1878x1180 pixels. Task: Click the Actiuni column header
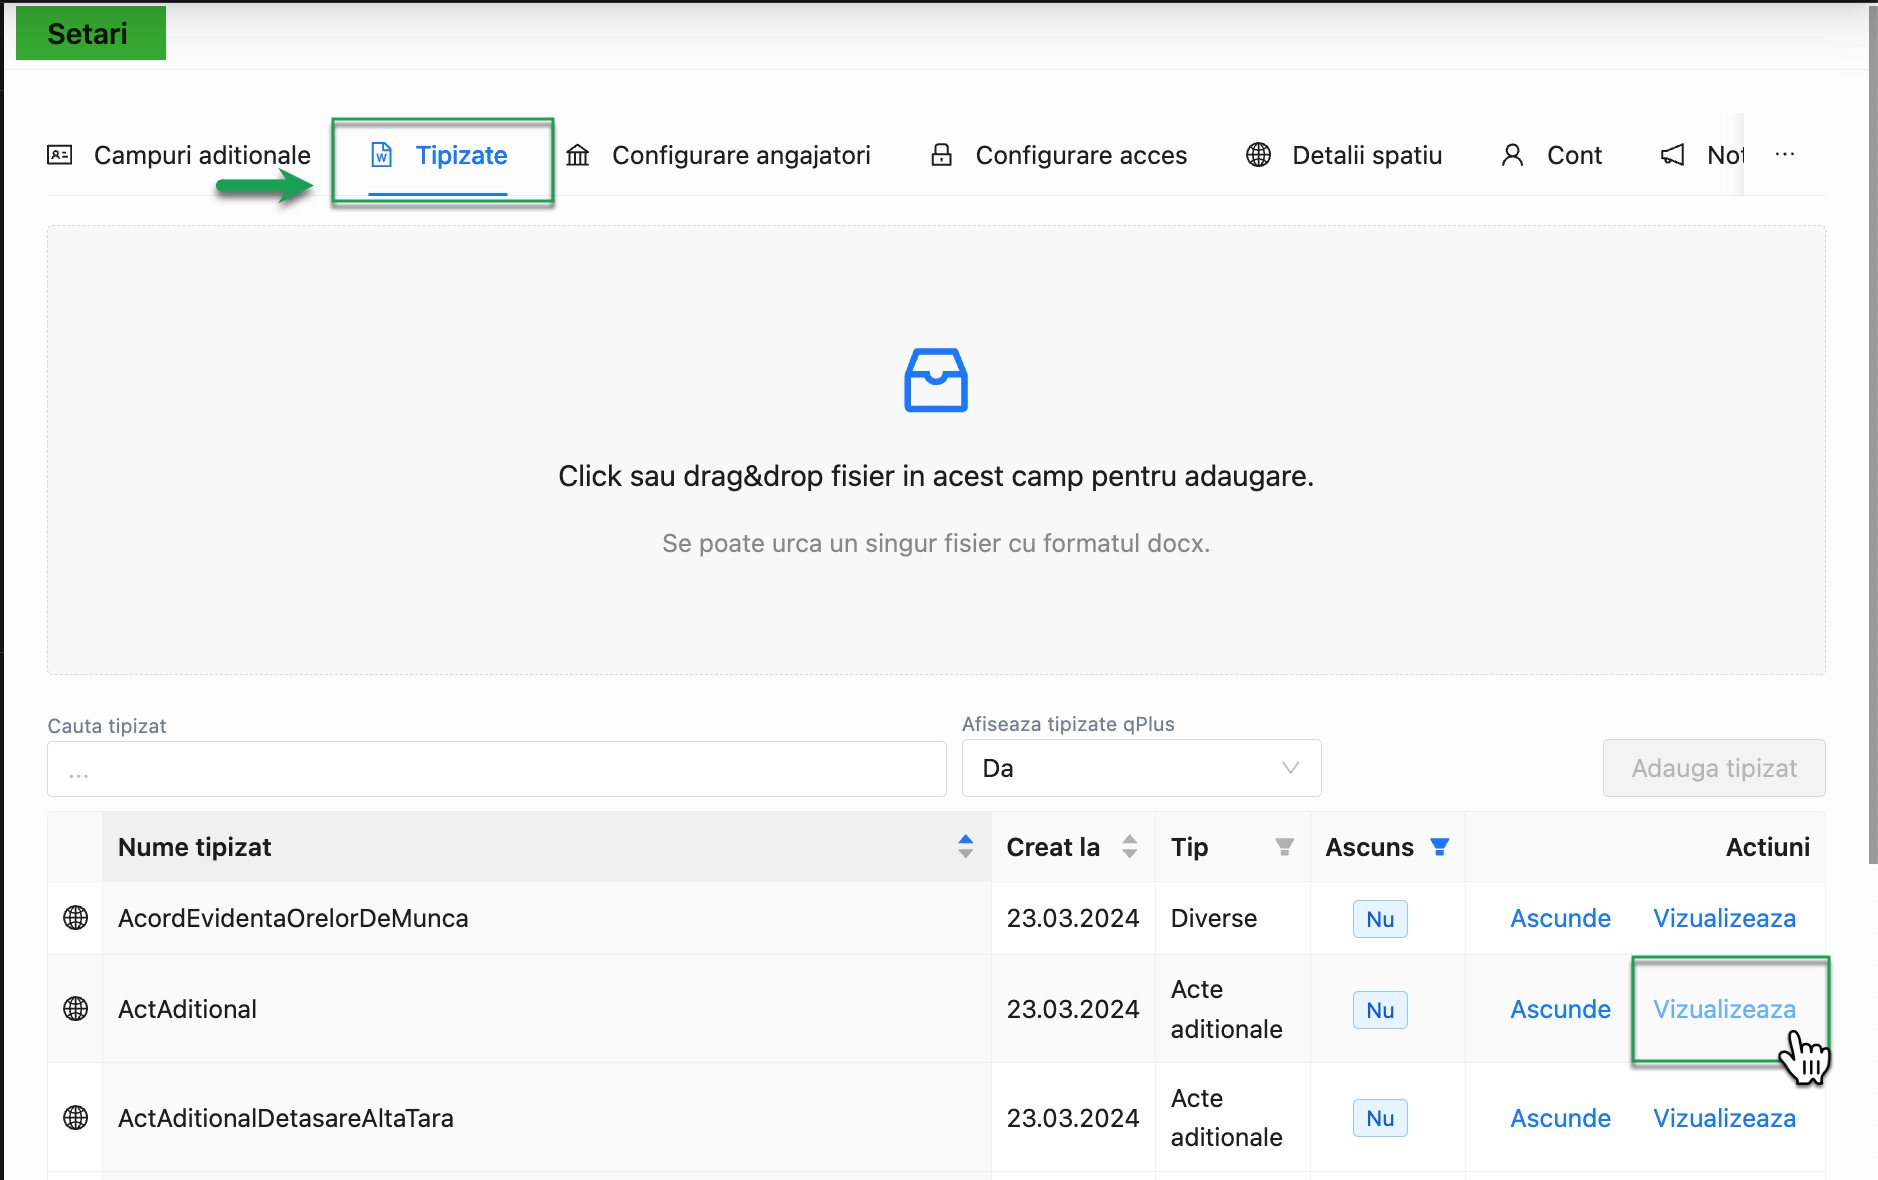(1645, 847)
